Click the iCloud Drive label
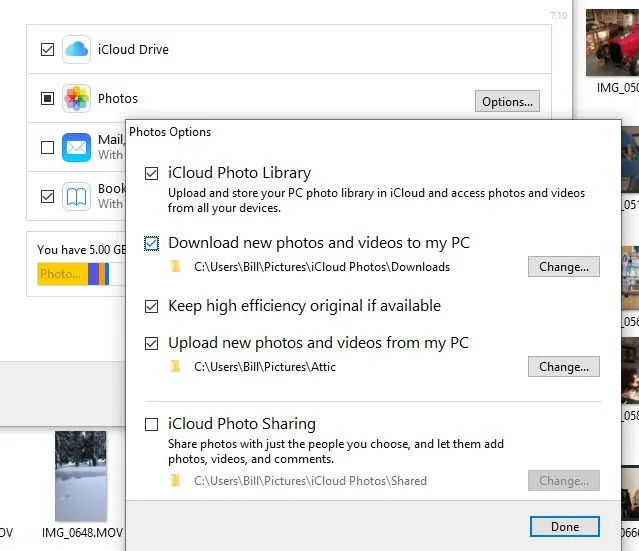639x551 pixels. point(133,49)
